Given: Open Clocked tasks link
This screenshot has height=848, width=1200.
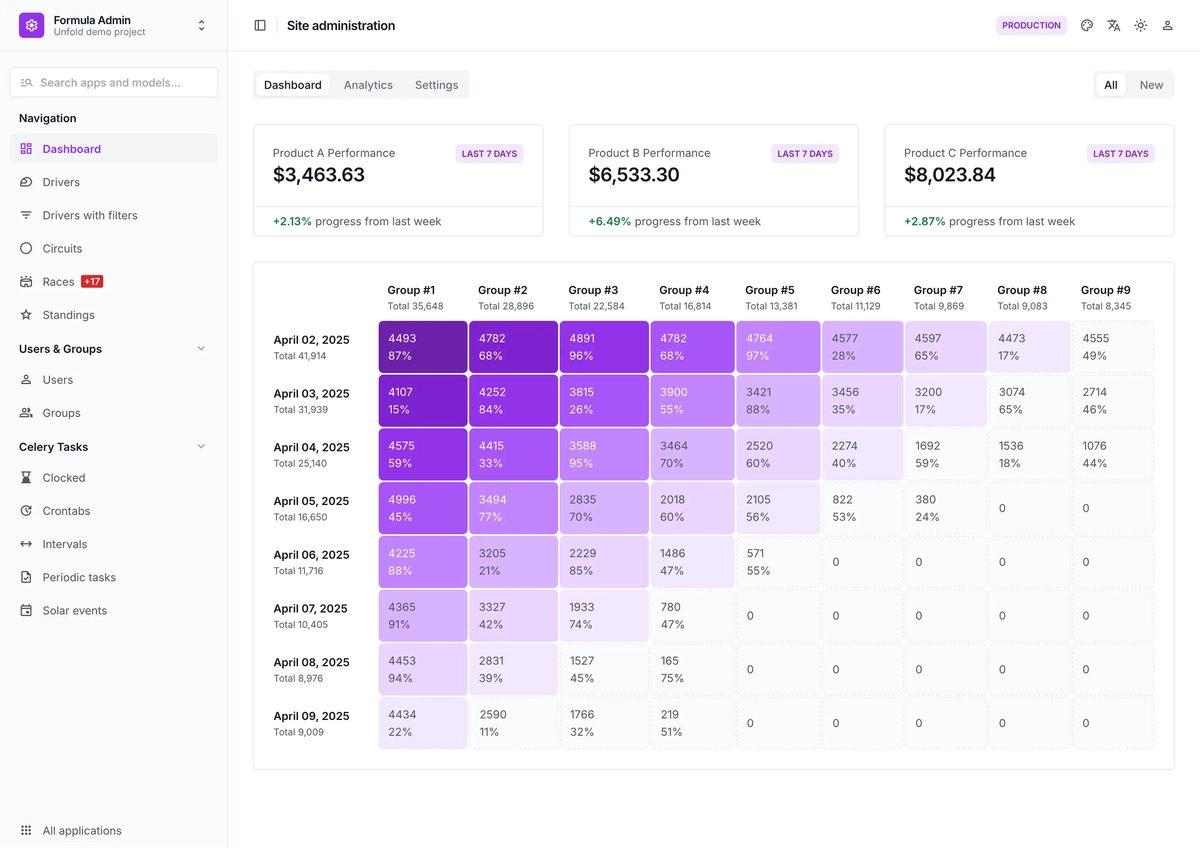Looking at the screenshot, I should pyautogui.click(x=114, y=478).
